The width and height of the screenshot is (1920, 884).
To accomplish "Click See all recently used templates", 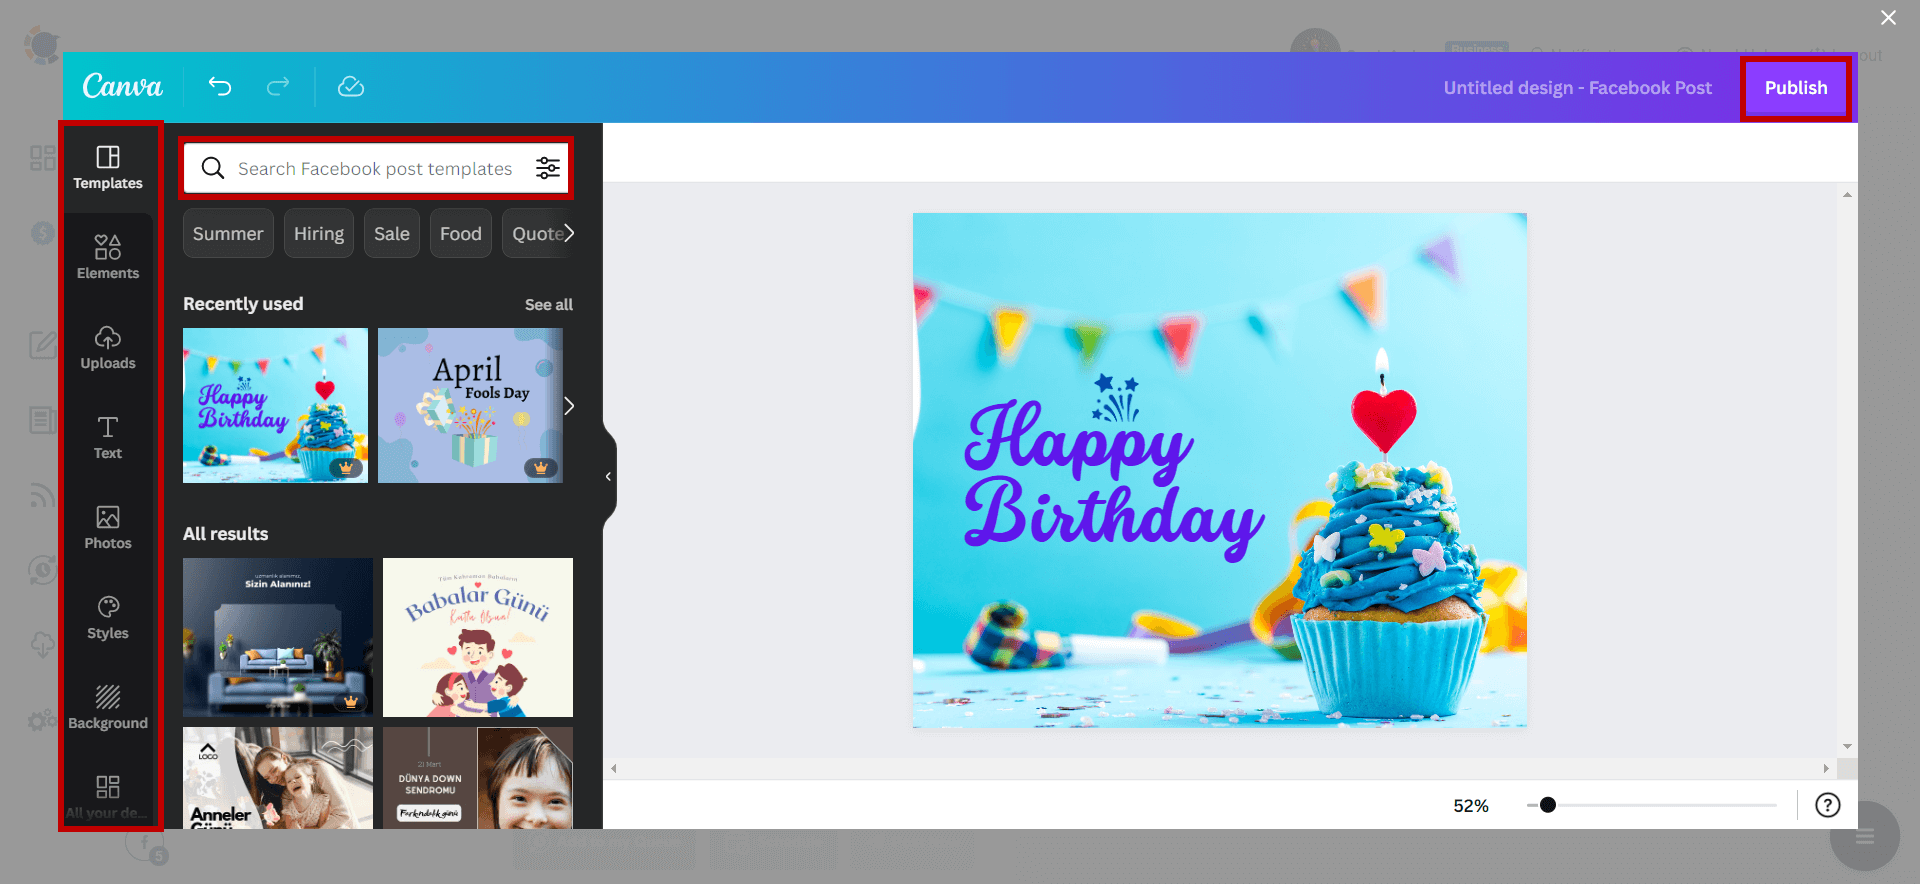I will tap(549, 304).
